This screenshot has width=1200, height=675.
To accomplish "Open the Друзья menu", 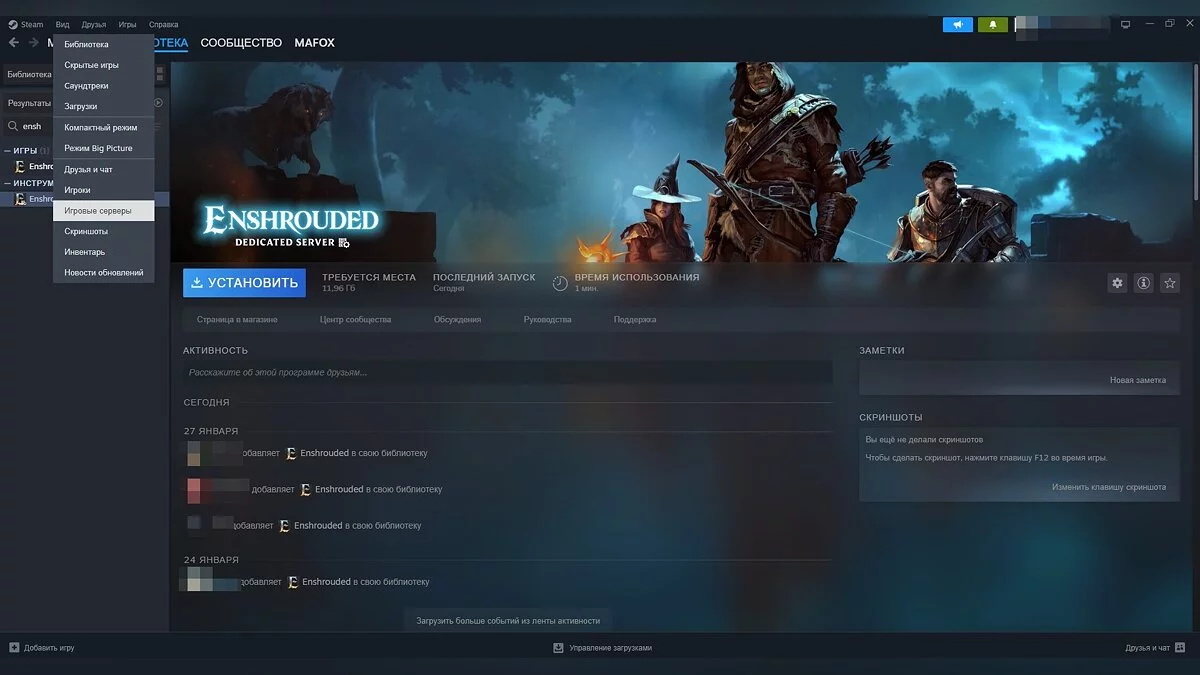I will 94,24.
